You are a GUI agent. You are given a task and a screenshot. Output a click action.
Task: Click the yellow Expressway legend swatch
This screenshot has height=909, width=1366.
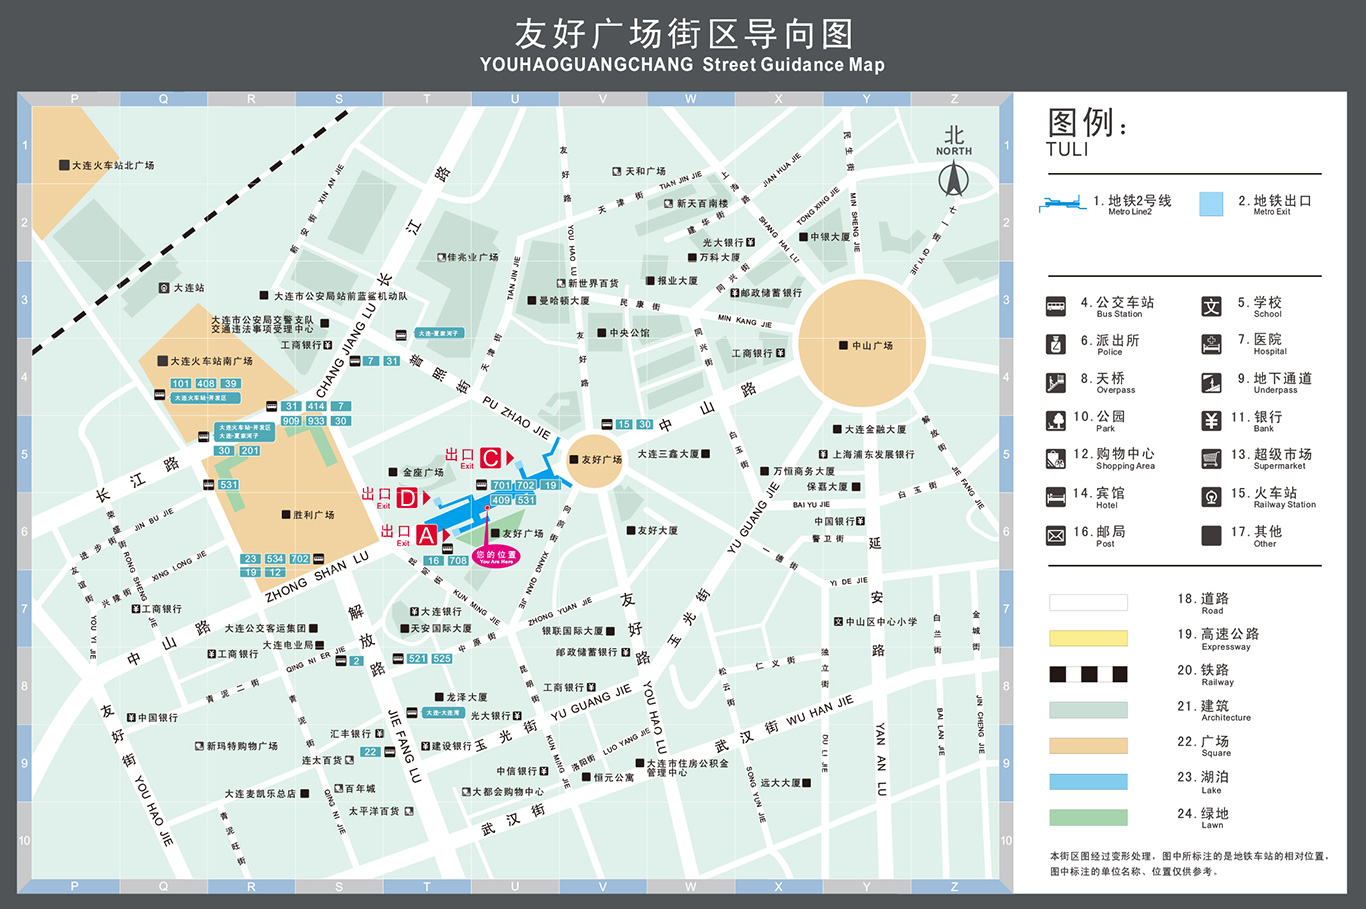coord(1088,638)
